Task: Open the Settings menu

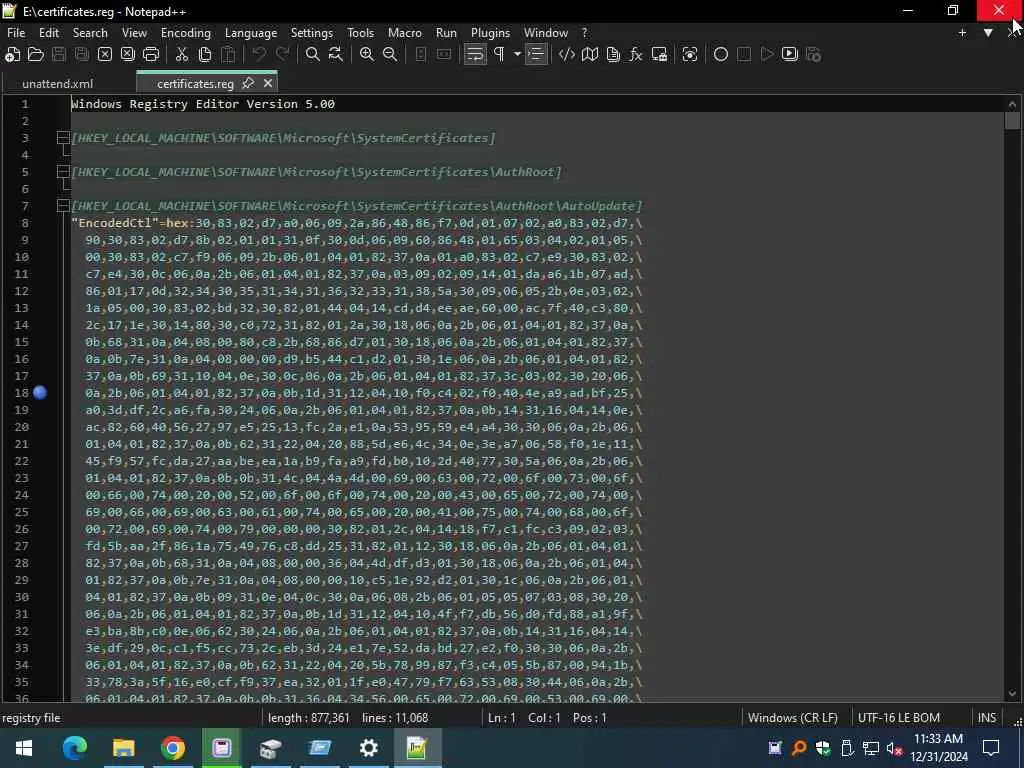Action: coord(312,33)
